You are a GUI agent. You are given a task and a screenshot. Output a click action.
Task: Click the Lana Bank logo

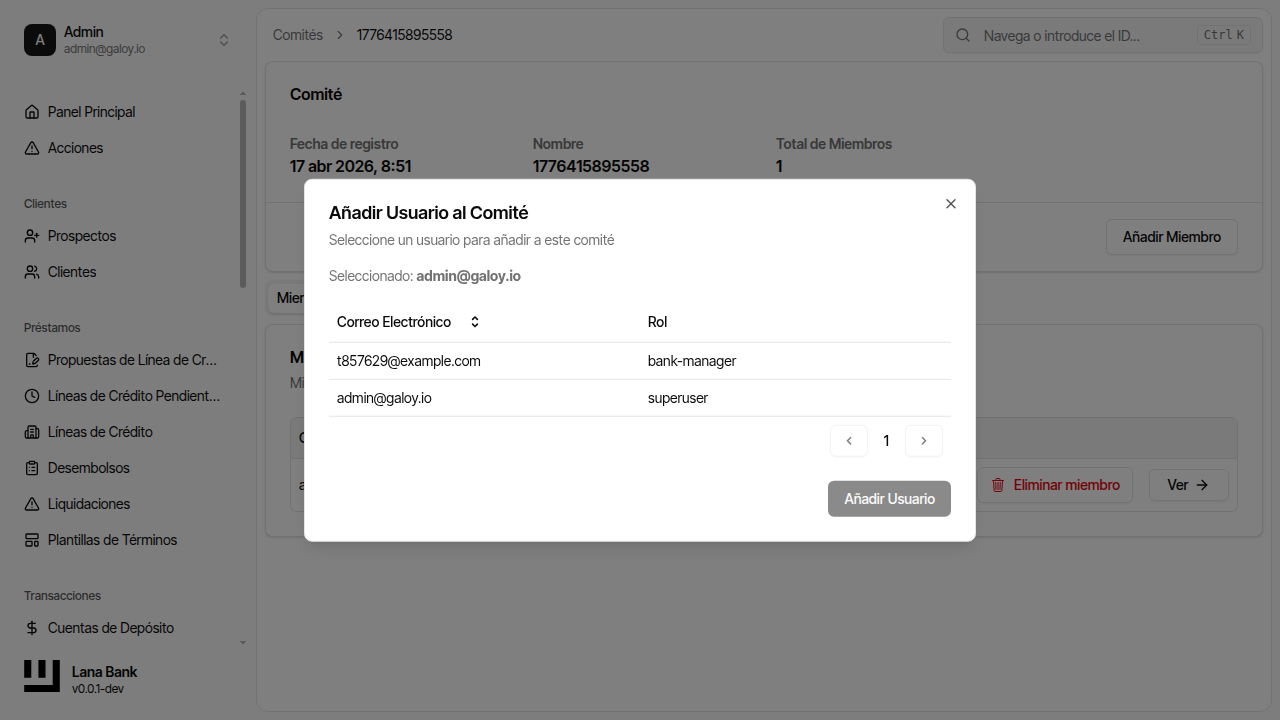click(42, 677)
